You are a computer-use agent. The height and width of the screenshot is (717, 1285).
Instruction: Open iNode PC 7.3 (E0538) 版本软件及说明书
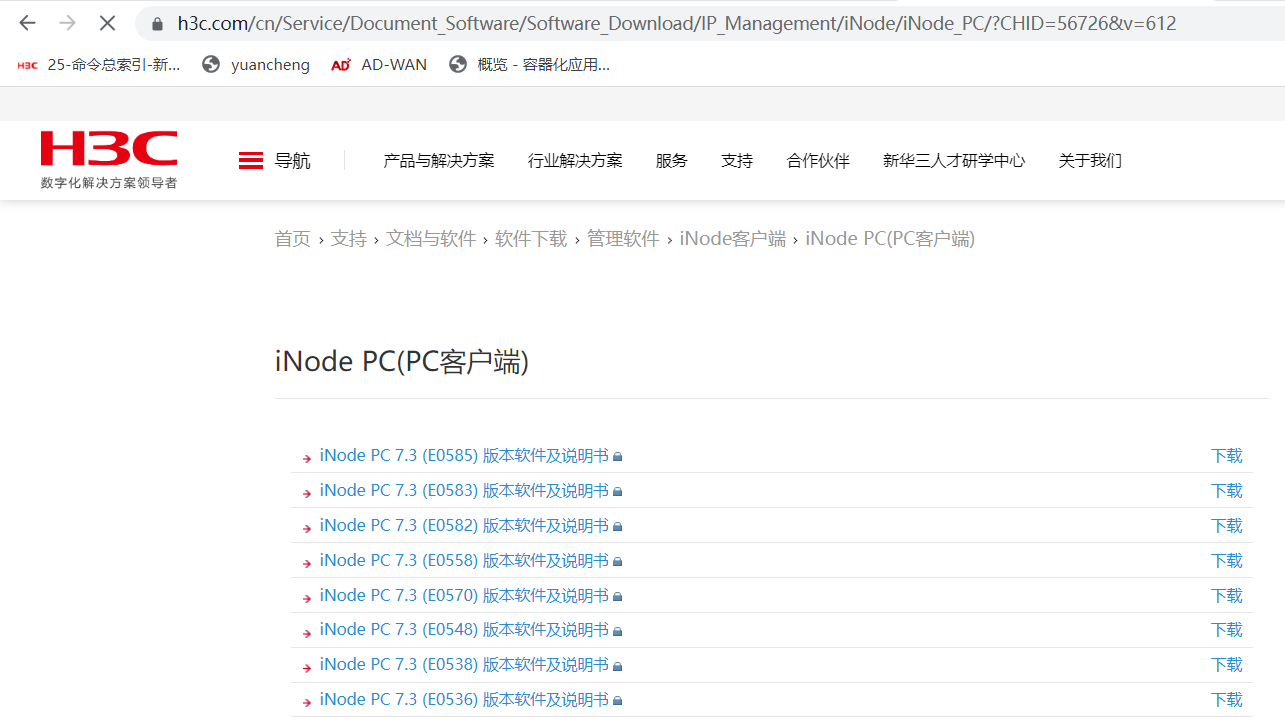pos(464,665)
